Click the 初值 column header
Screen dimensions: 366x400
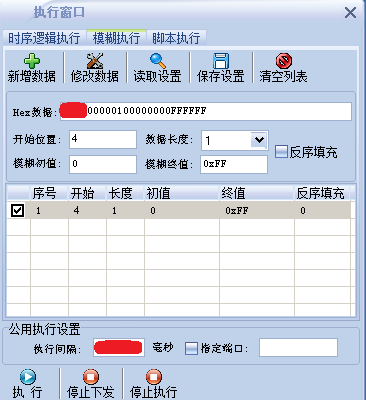click(182, 193)
